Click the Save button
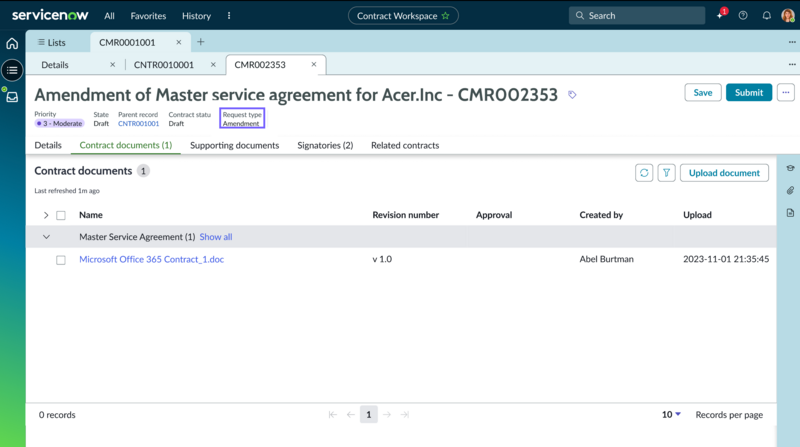The image size is (800, 447). coord(703,92)
